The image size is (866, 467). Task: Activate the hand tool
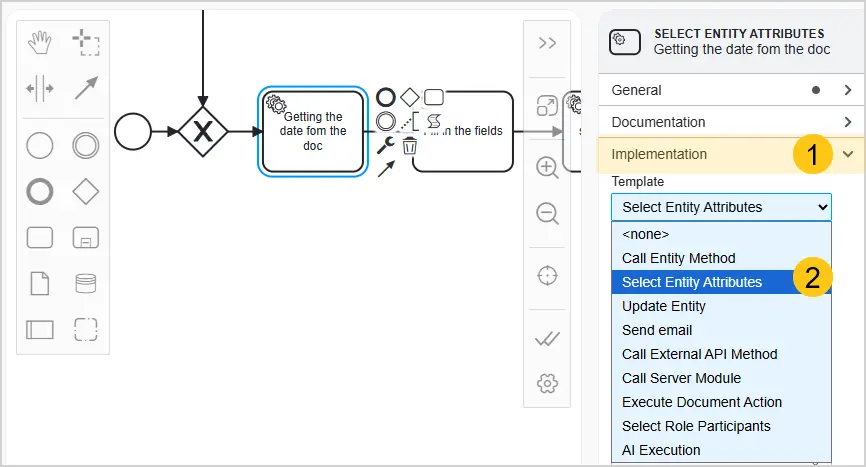click(40, 43)
